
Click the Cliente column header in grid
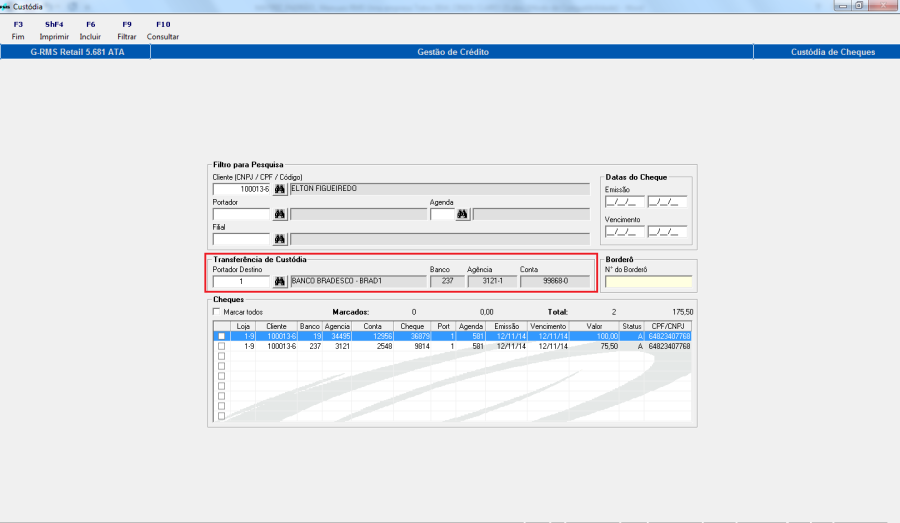(x=277, y=326)
